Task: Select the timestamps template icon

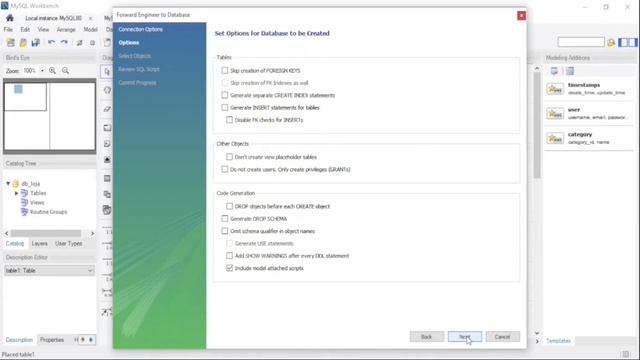Action: click(x=555, y=89)
